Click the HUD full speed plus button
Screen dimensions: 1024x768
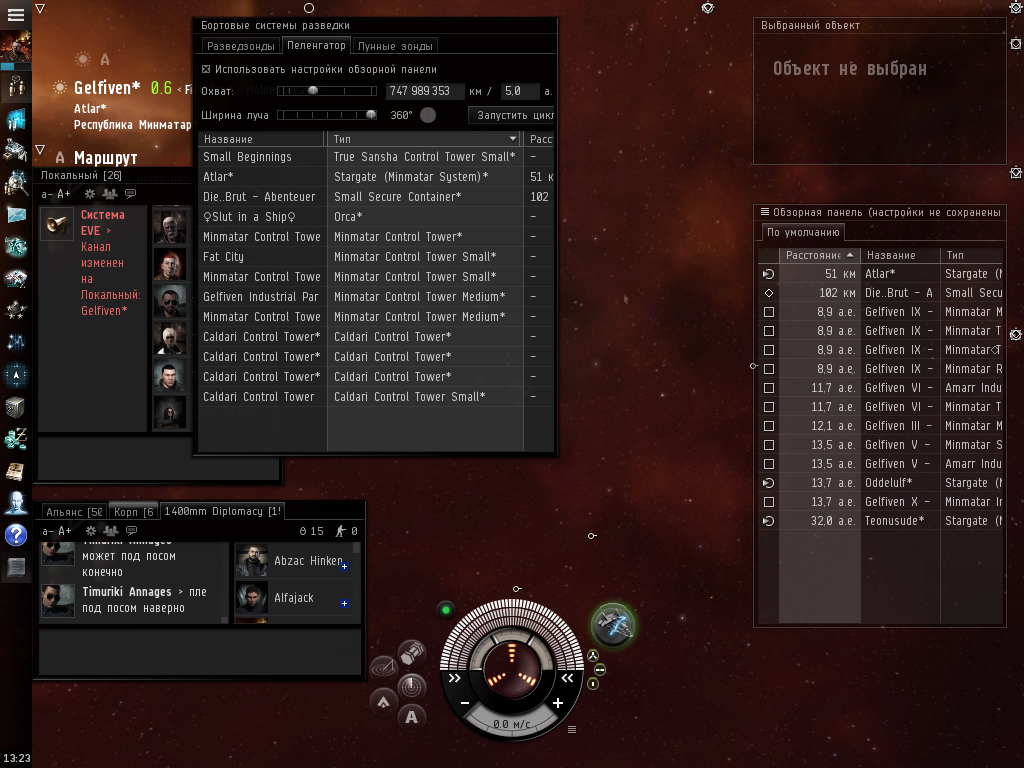tap(558, 703)
